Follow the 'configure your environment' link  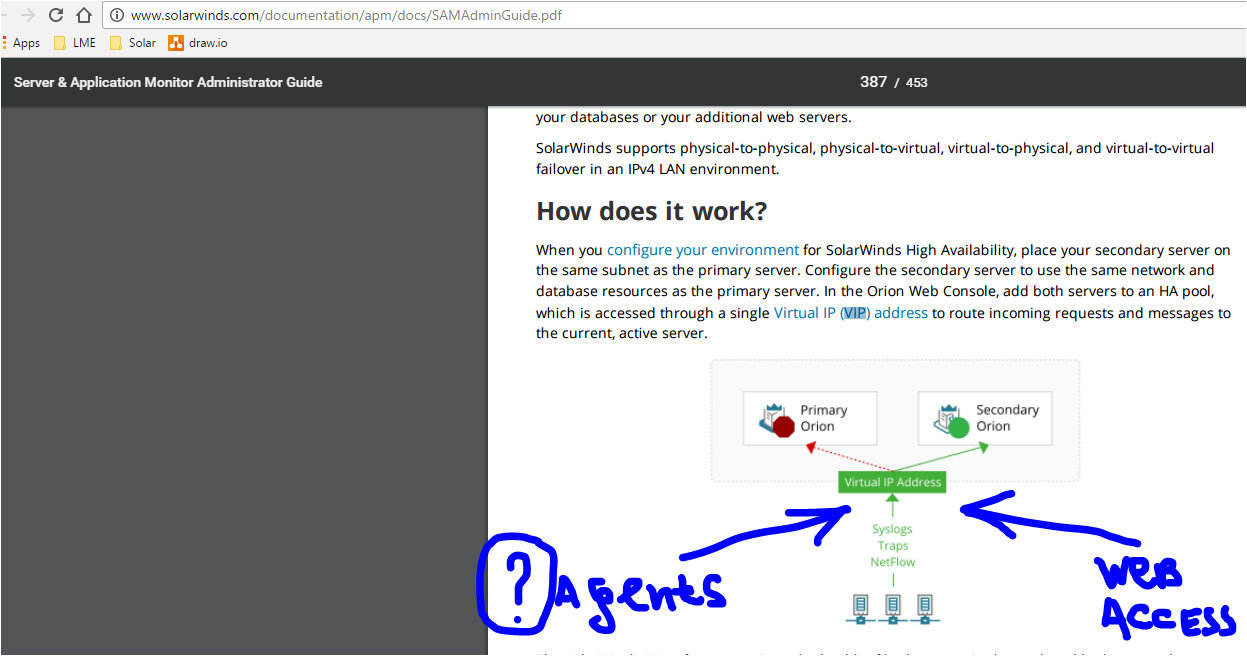click(703, 250)
